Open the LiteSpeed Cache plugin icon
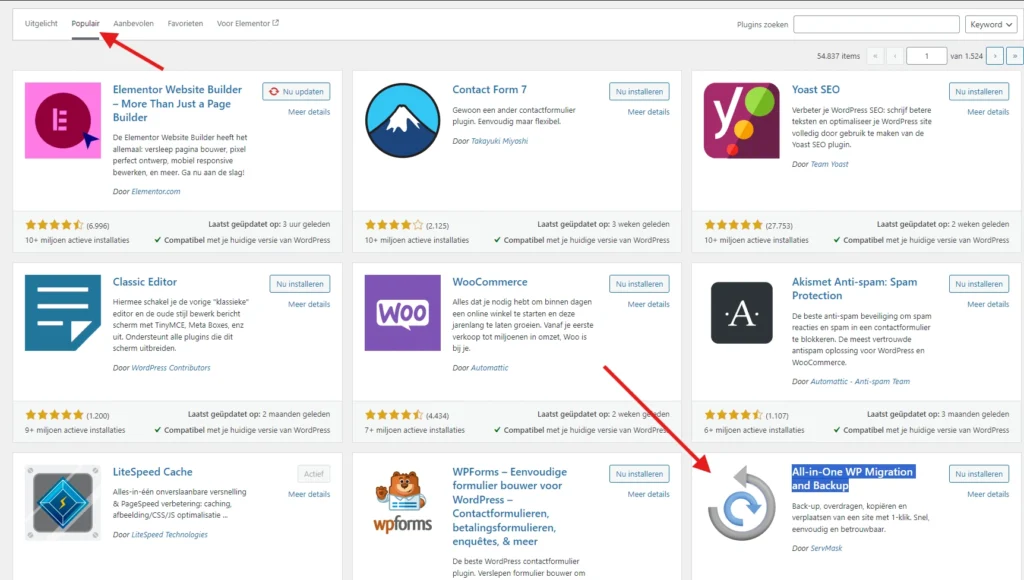1024x580 pixels. (62, 502)
